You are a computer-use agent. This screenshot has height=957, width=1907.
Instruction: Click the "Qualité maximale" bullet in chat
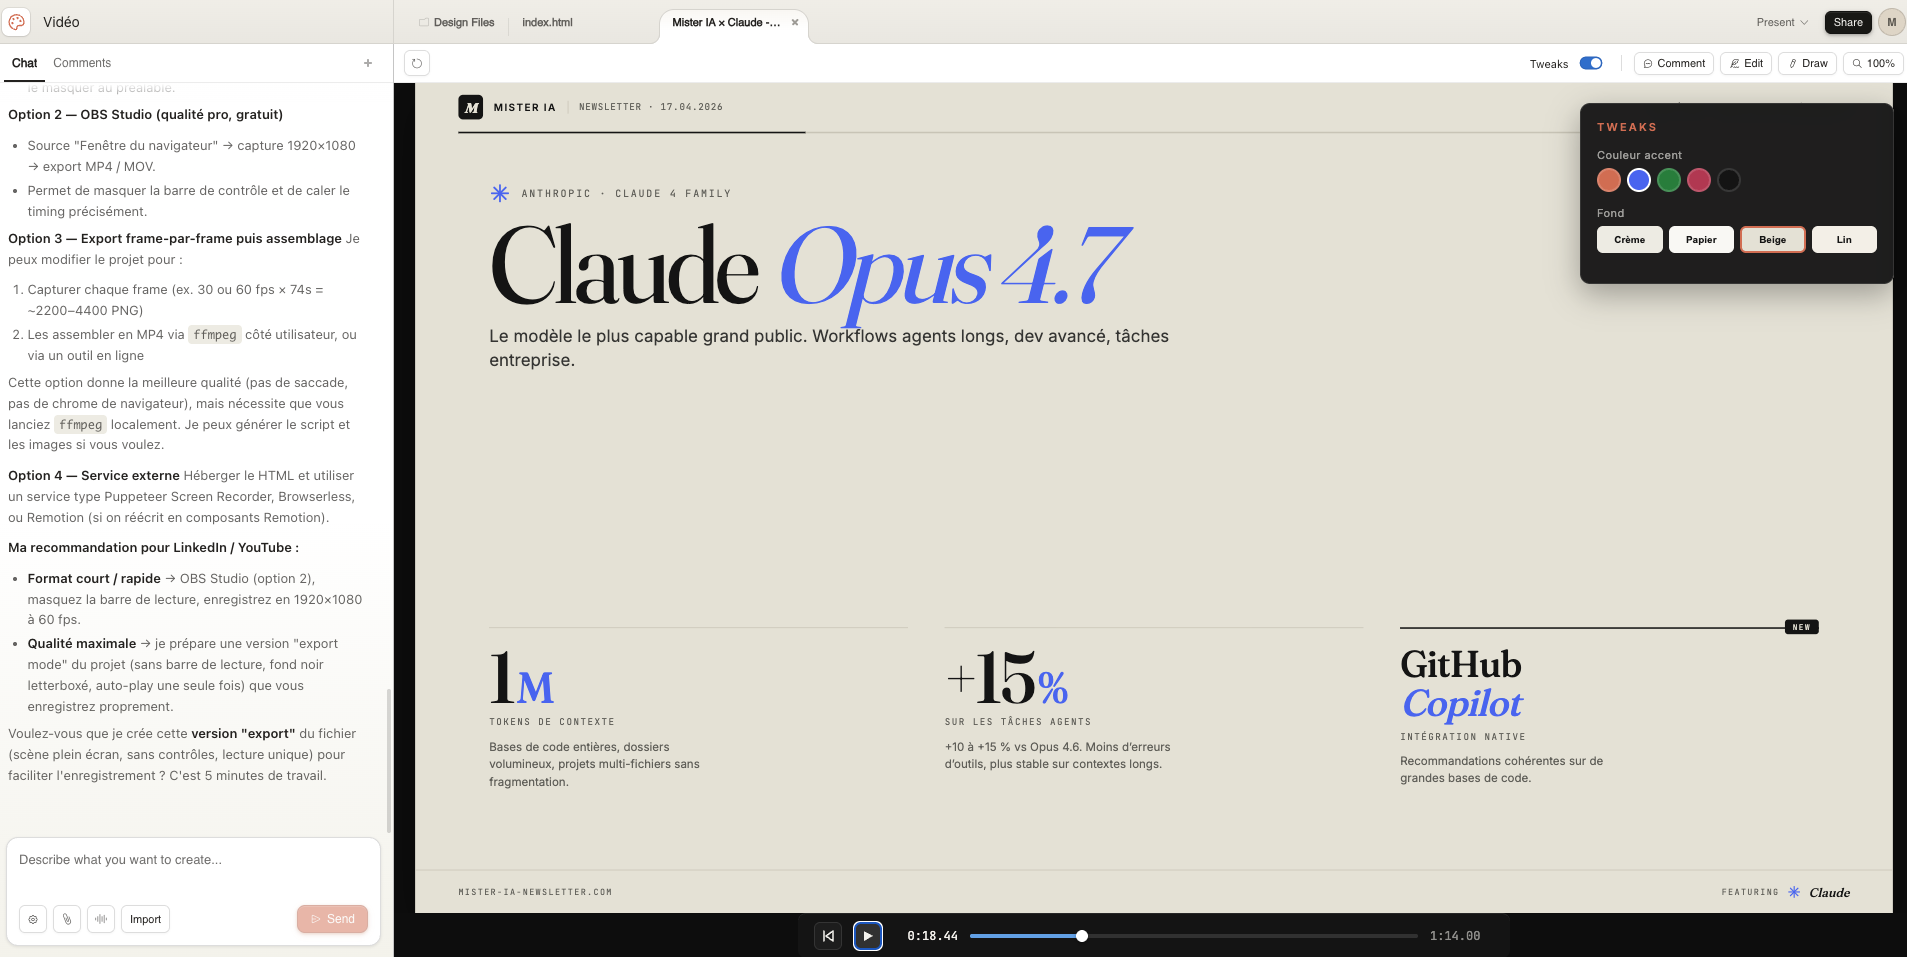click(82, 644)
